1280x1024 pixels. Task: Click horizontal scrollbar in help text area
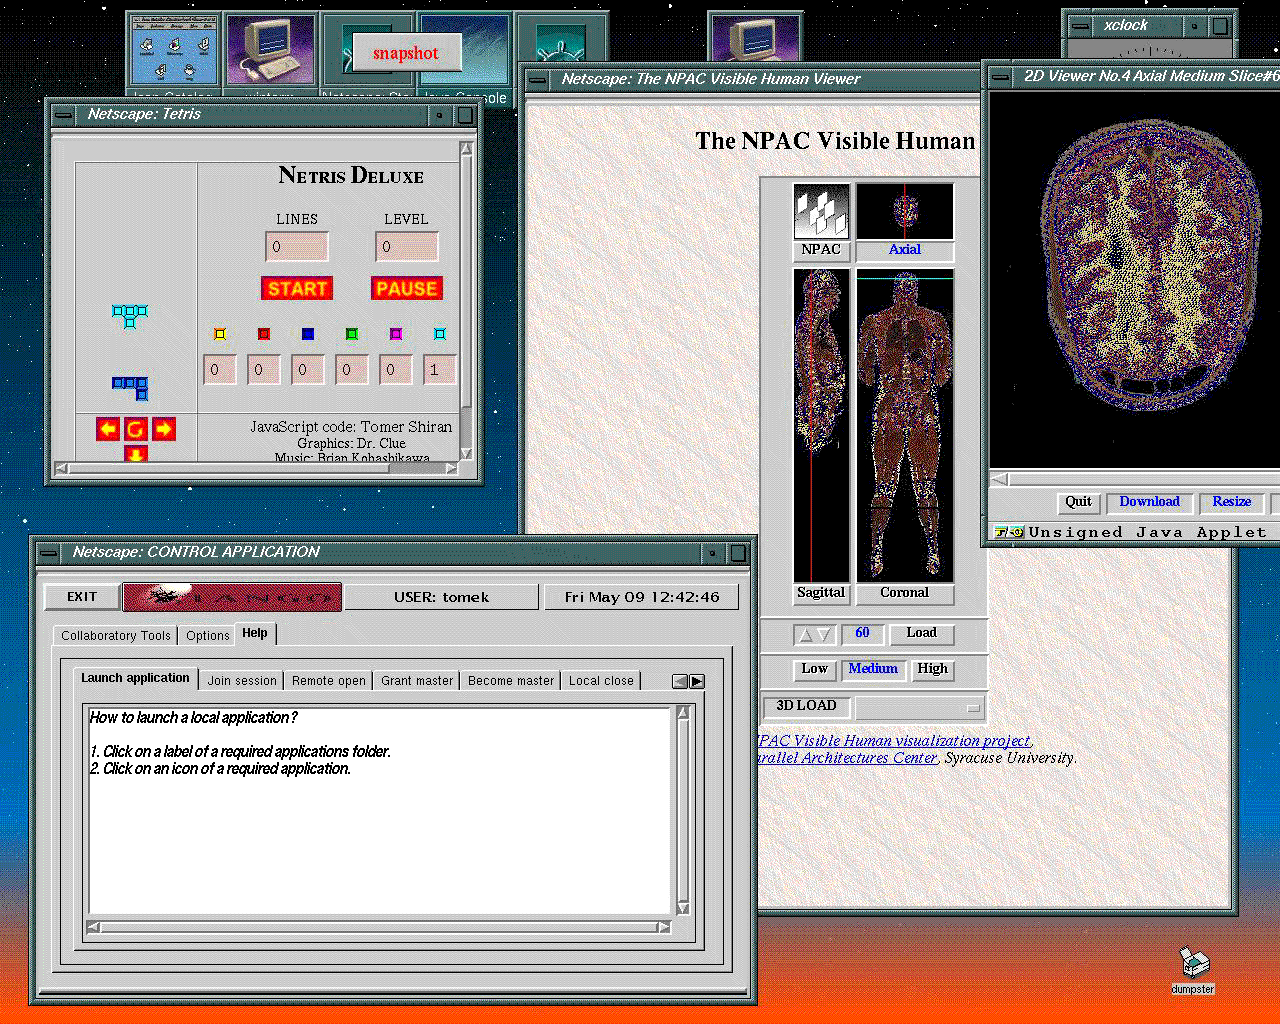point(379,927)
